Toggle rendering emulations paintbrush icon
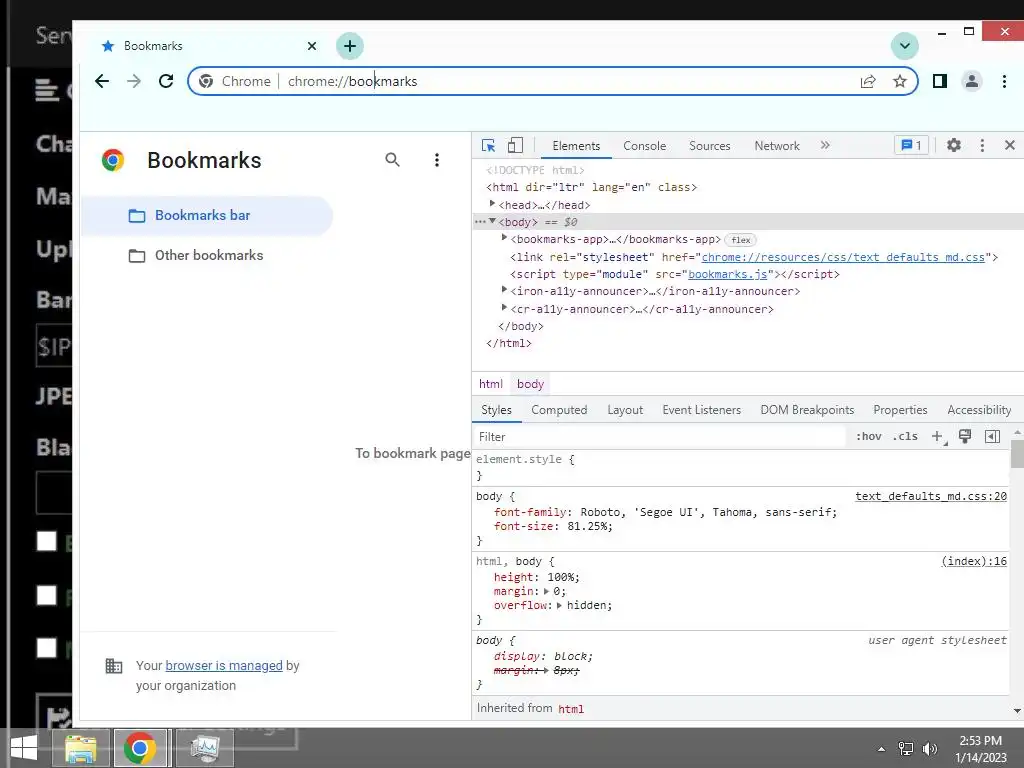Image resolution: width=1024 pixels, height=768 pixels. pyautogui.click(x=965, y=436)
